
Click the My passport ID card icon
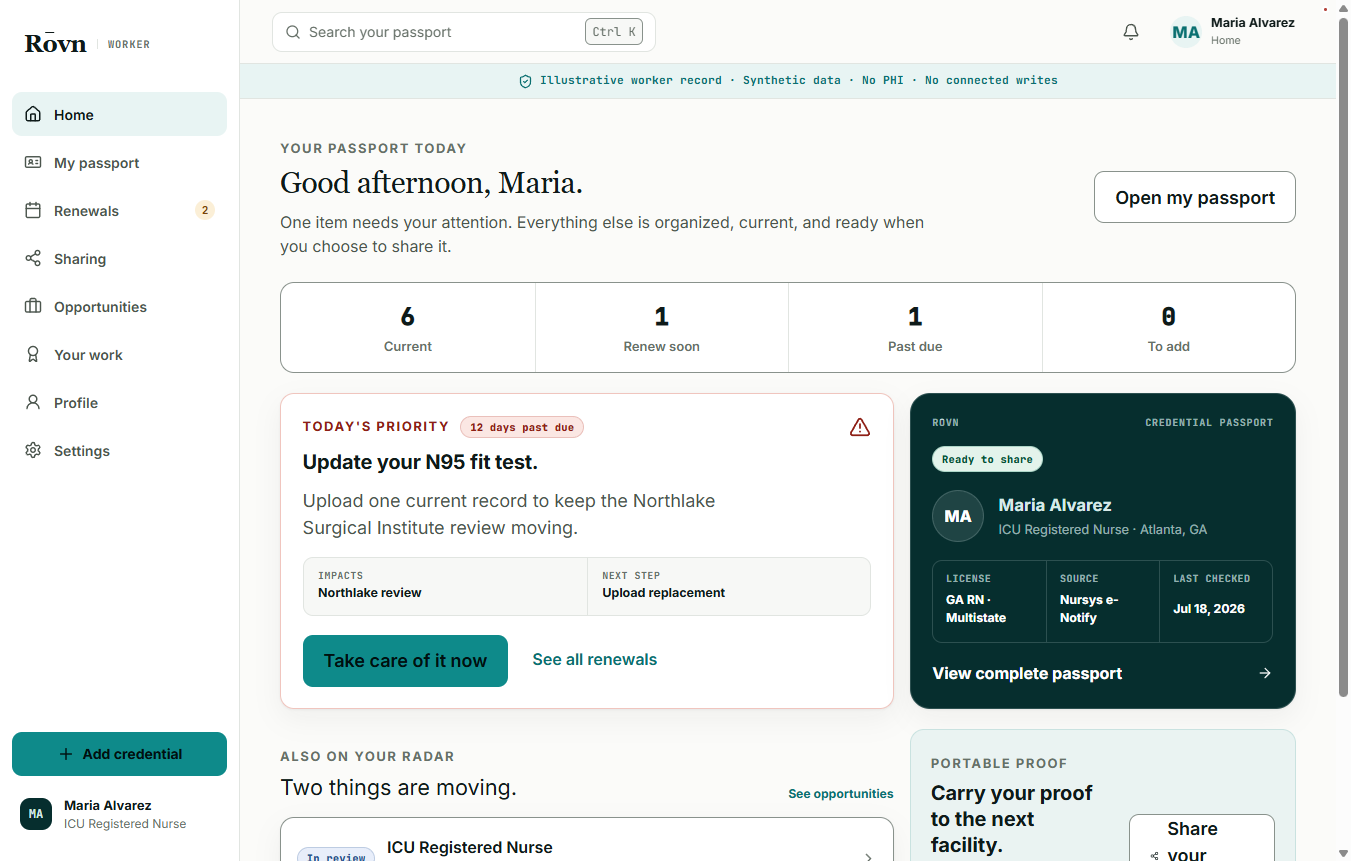33,162
